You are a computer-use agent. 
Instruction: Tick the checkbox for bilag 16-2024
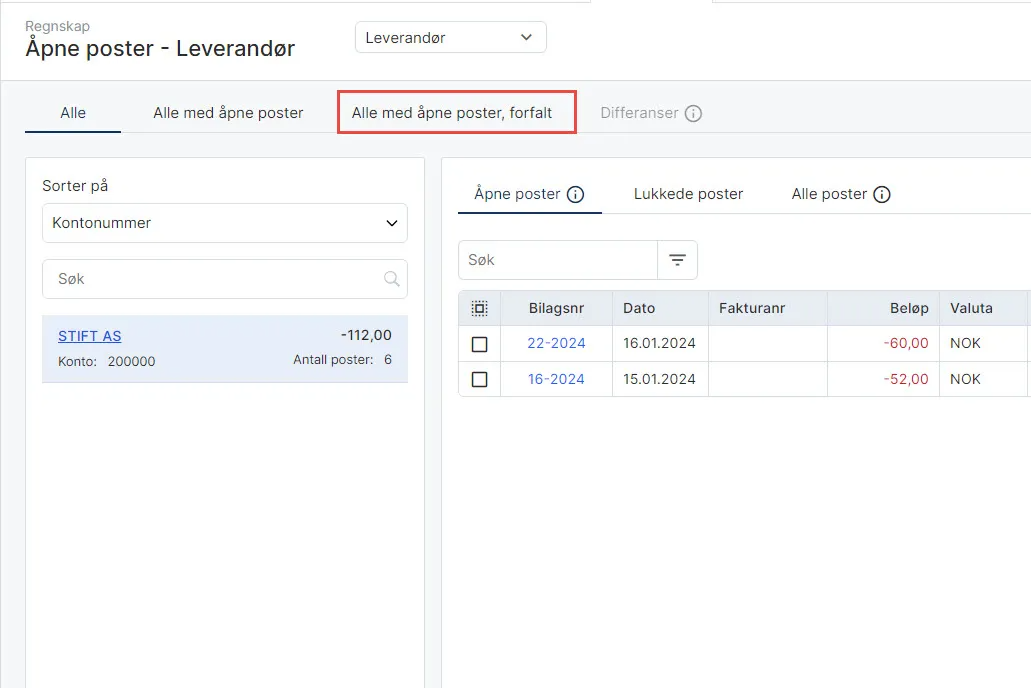[x=479, y=380]
